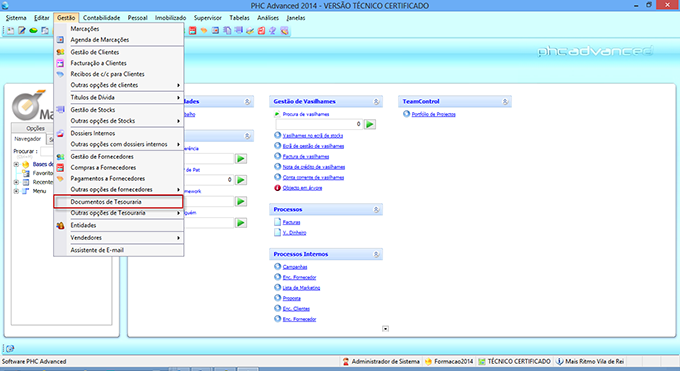Screen dimensions: 680x371
Task: Click the Facturação a Clientes pink icon
Action: [x=60, y=63]
